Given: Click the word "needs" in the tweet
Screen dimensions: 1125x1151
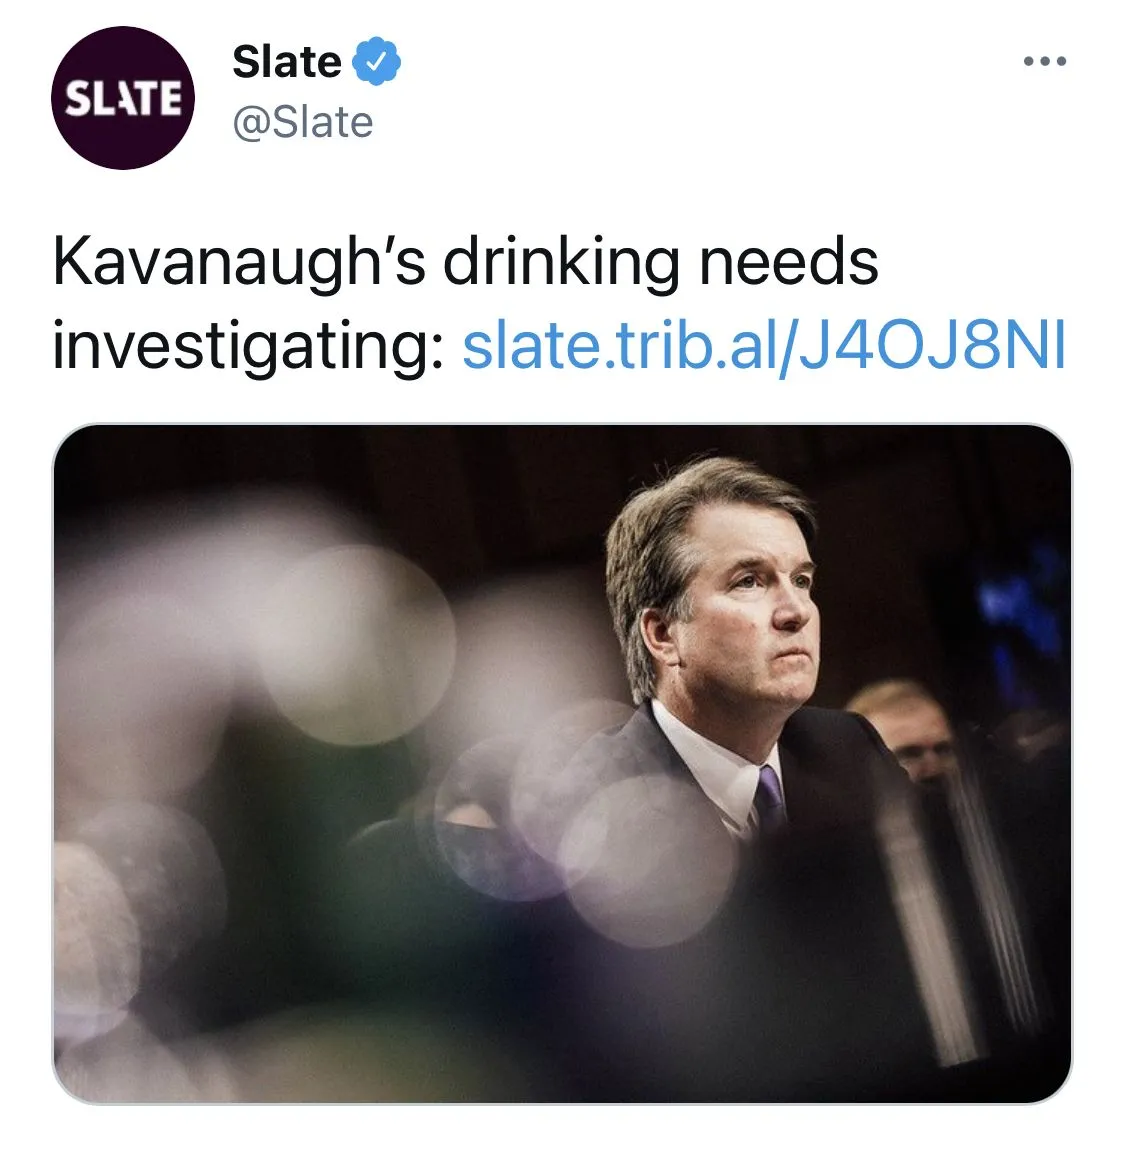Looking at the screenshot, I should click(x=788, y=263).
